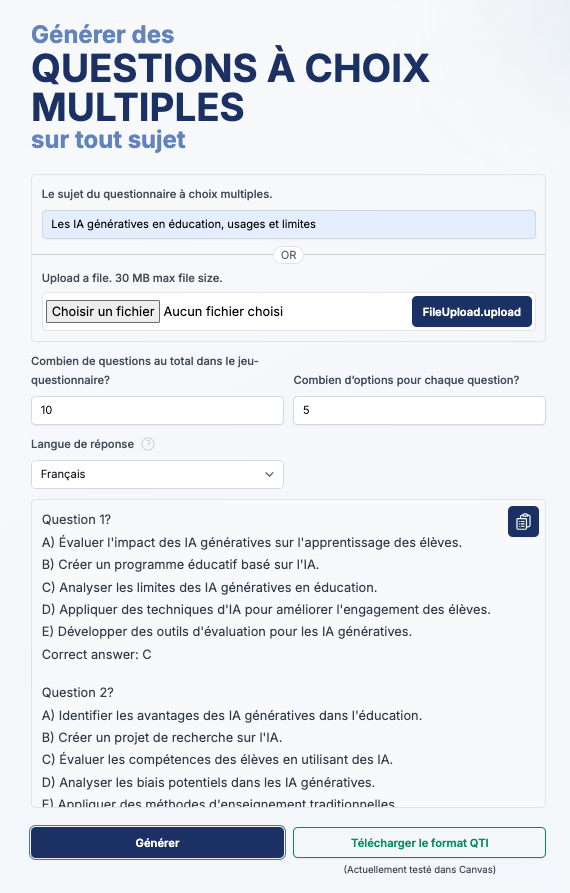The image size is (570, 893).
Task: Open the Langue de réponse help icon
Action: pyautogui.click(x=147, y=444)
